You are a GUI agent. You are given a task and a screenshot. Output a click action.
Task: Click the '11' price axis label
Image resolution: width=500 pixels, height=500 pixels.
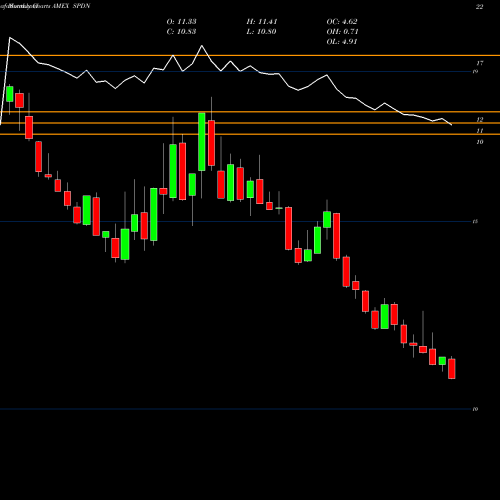[480, 131]
